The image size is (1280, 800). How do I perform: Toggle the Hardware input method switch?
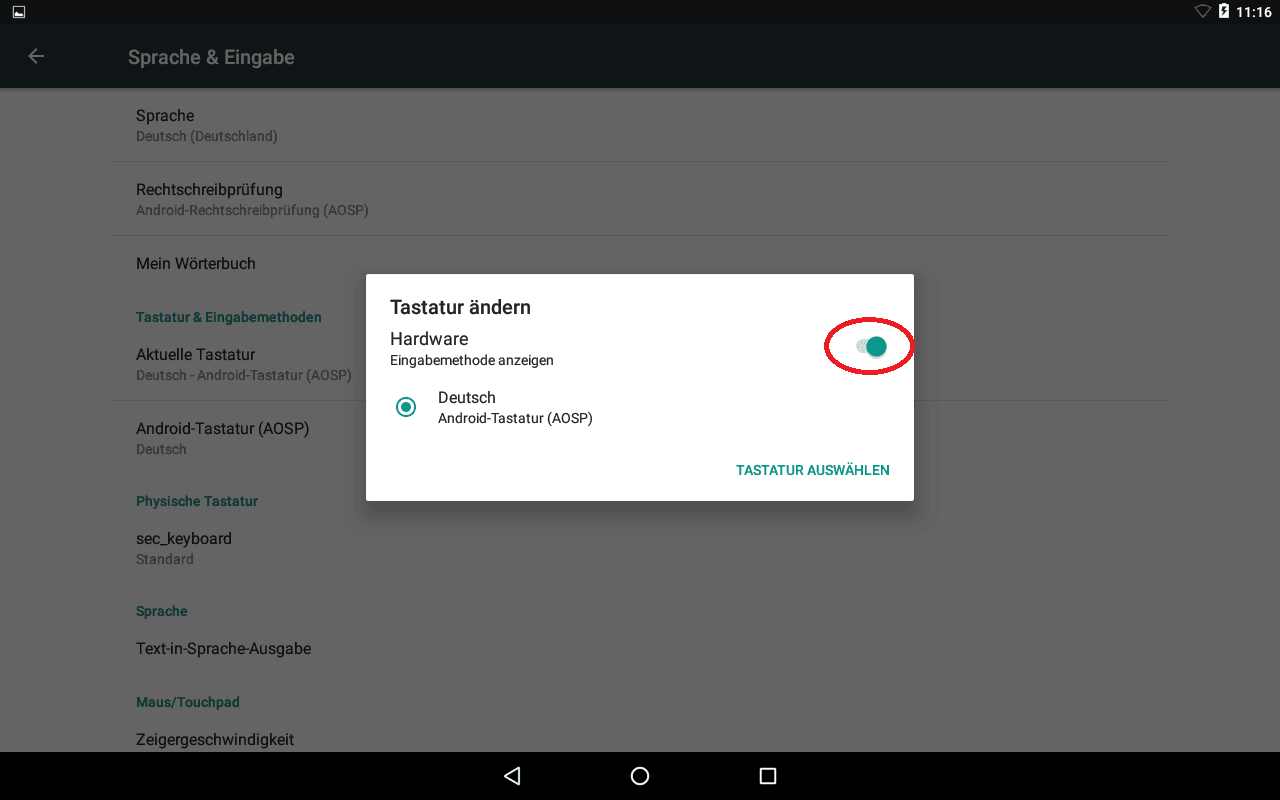pos(872,347)
